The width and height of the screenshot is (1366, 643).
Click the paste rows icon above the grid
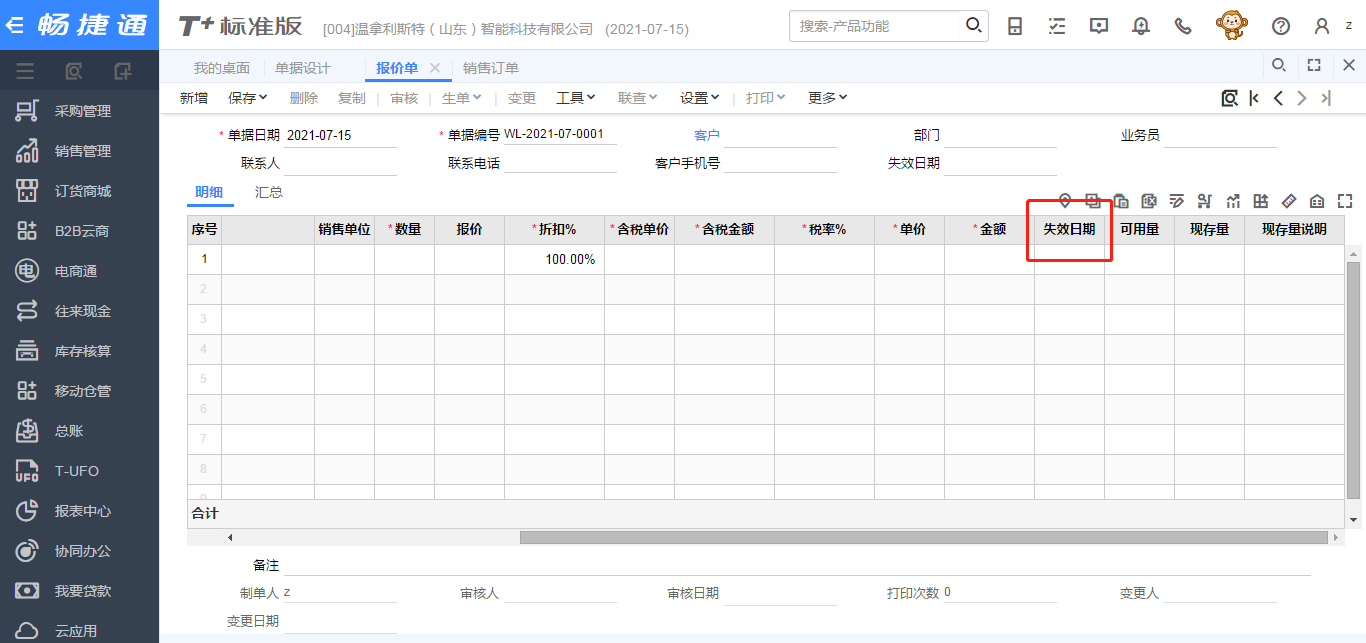click(1121, 201)
